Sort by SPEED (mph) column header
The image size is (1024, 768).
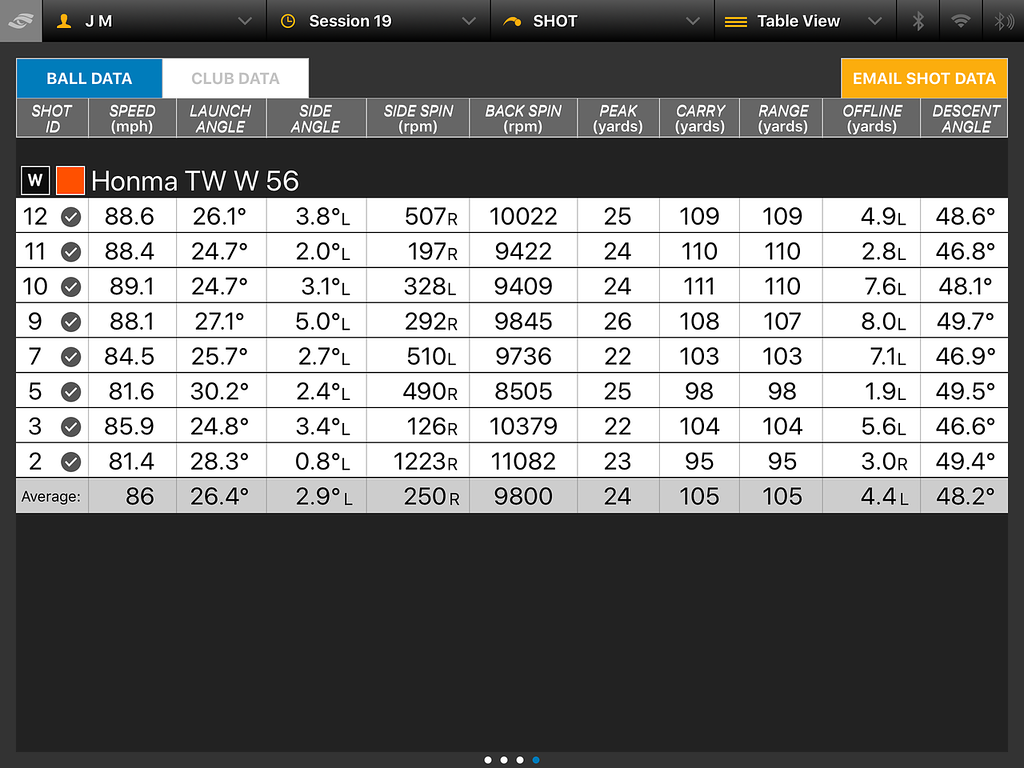click(133, 118)
